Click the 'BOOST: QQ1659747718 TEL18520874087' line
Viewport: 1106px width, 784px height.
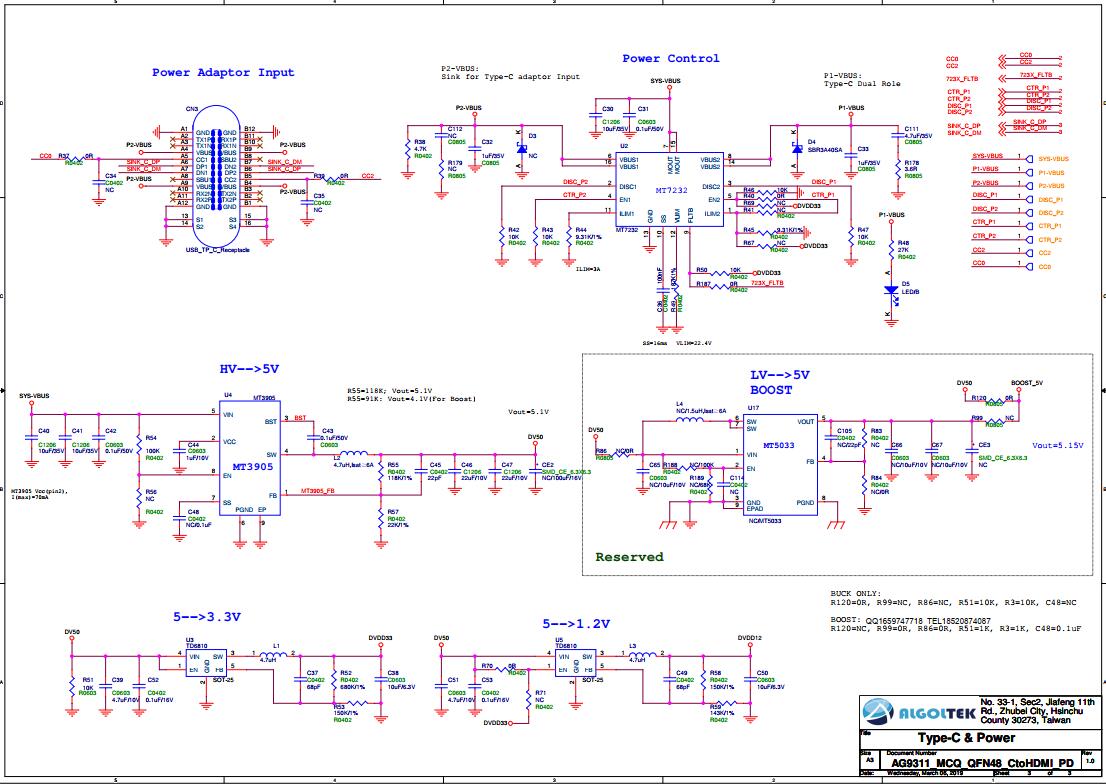[911, 621]
